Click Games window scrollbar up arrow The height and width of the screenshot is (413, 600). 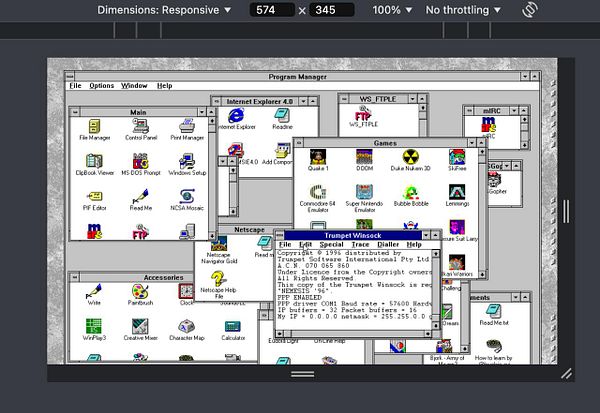tap(482, 152)
